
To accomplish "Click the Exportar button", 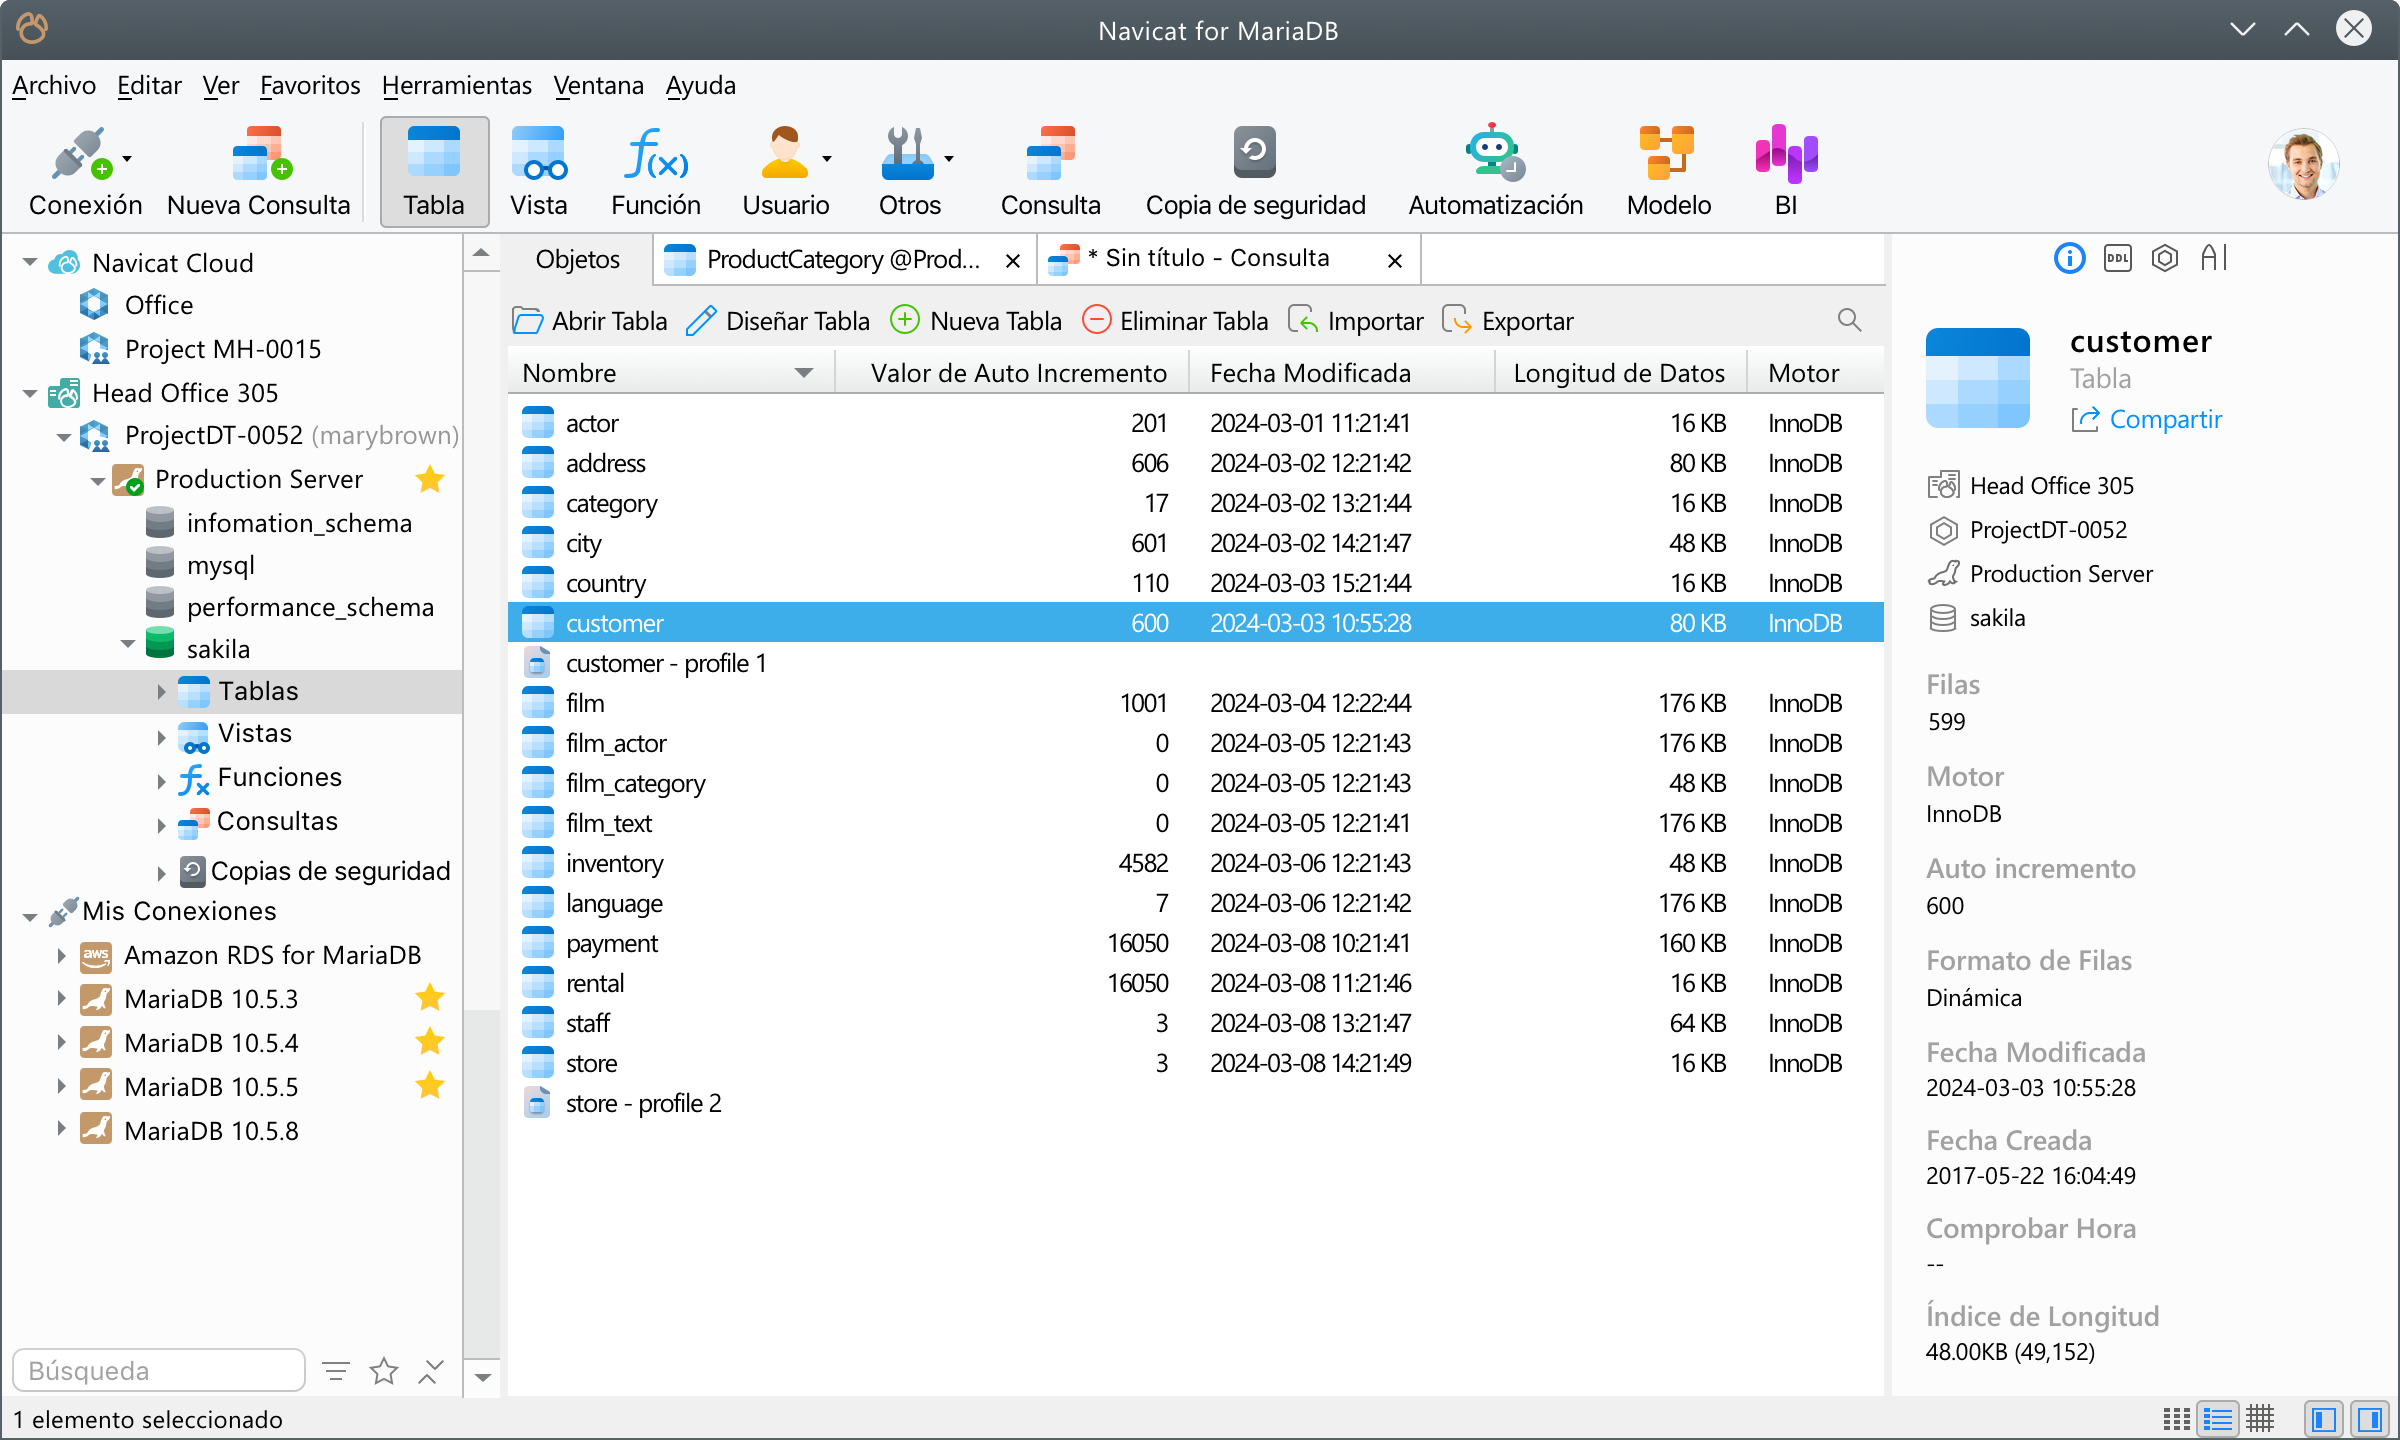I will point(1508,321).
